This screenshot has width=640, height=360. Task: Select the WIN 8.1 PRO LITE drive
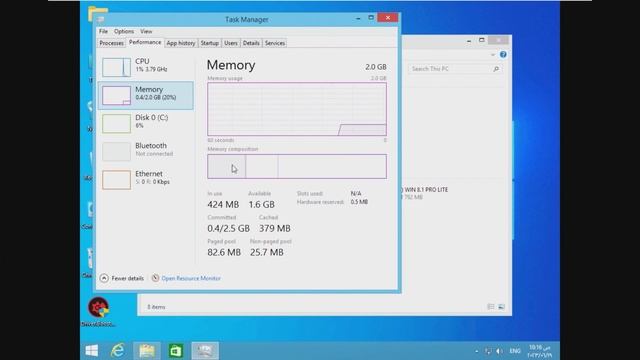tap(424, 193)
